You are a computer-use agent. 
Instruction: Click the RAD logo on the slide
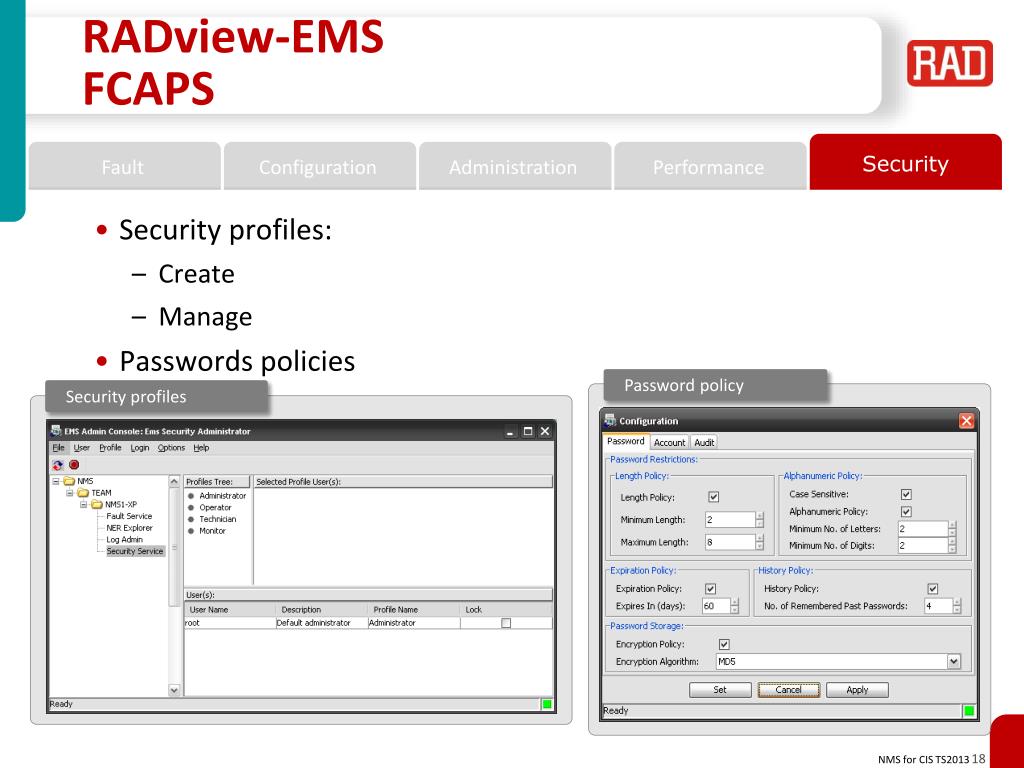tap(950, 63)
